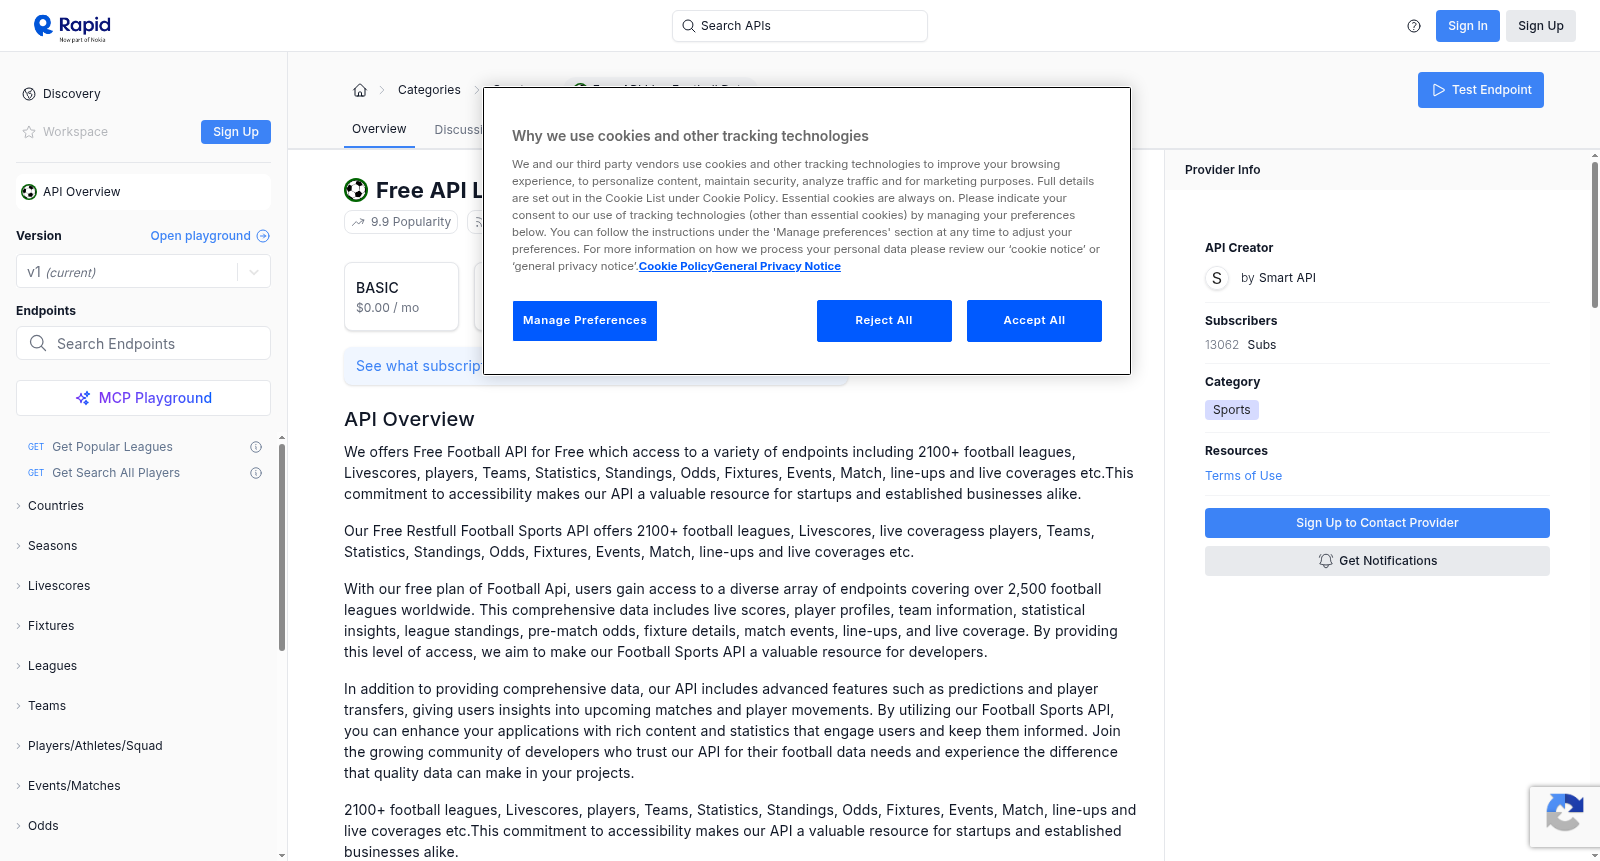Open the 'by Smart API' creator name

pyautogui.click(x=1278, y=278)
